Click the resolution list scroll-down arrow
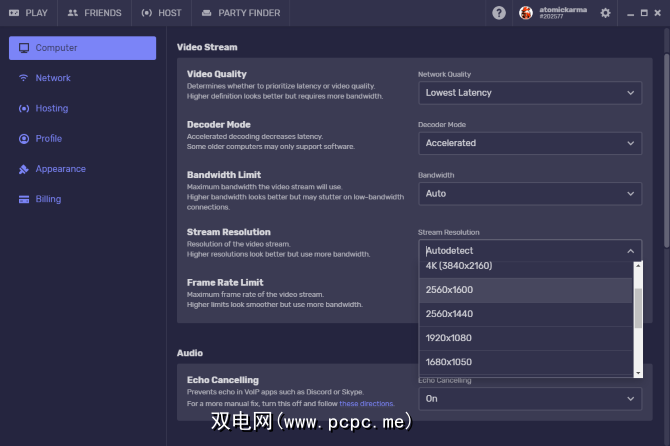 pos(638,373)
